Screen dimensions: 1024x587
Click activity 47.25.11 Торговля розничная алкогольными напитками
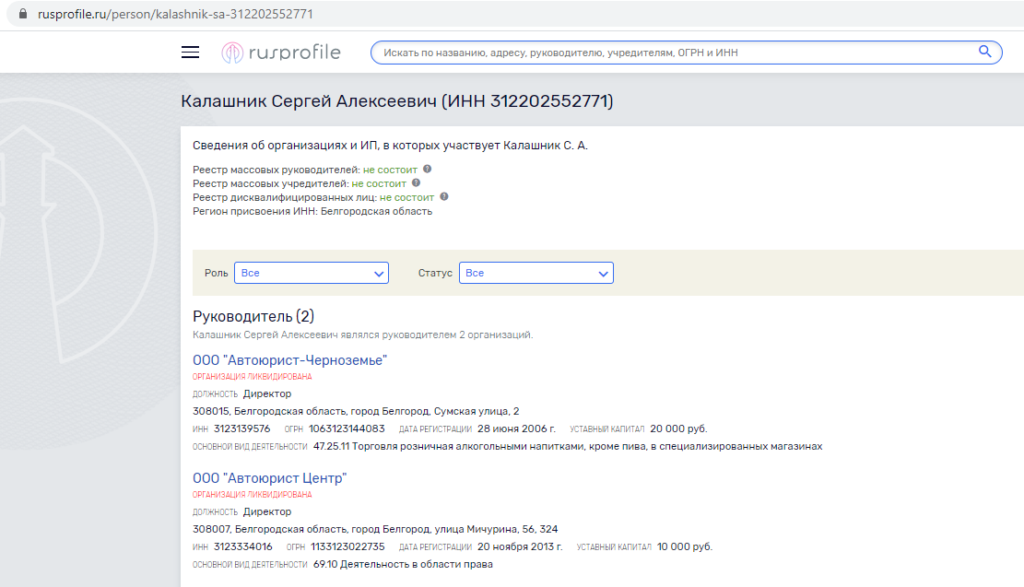[568, 447]
